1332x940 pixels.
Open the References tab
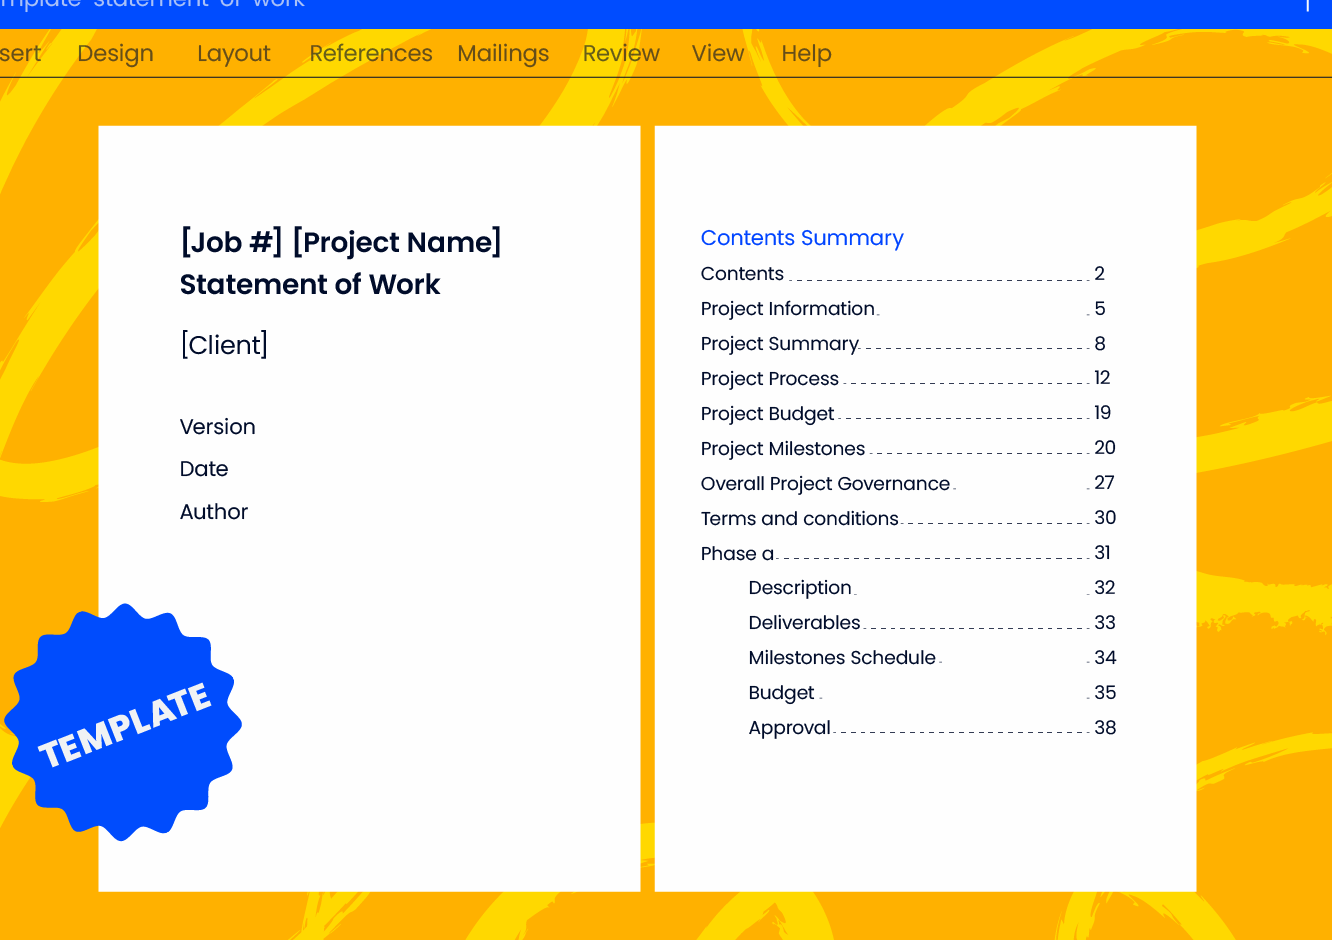point(371,54)
